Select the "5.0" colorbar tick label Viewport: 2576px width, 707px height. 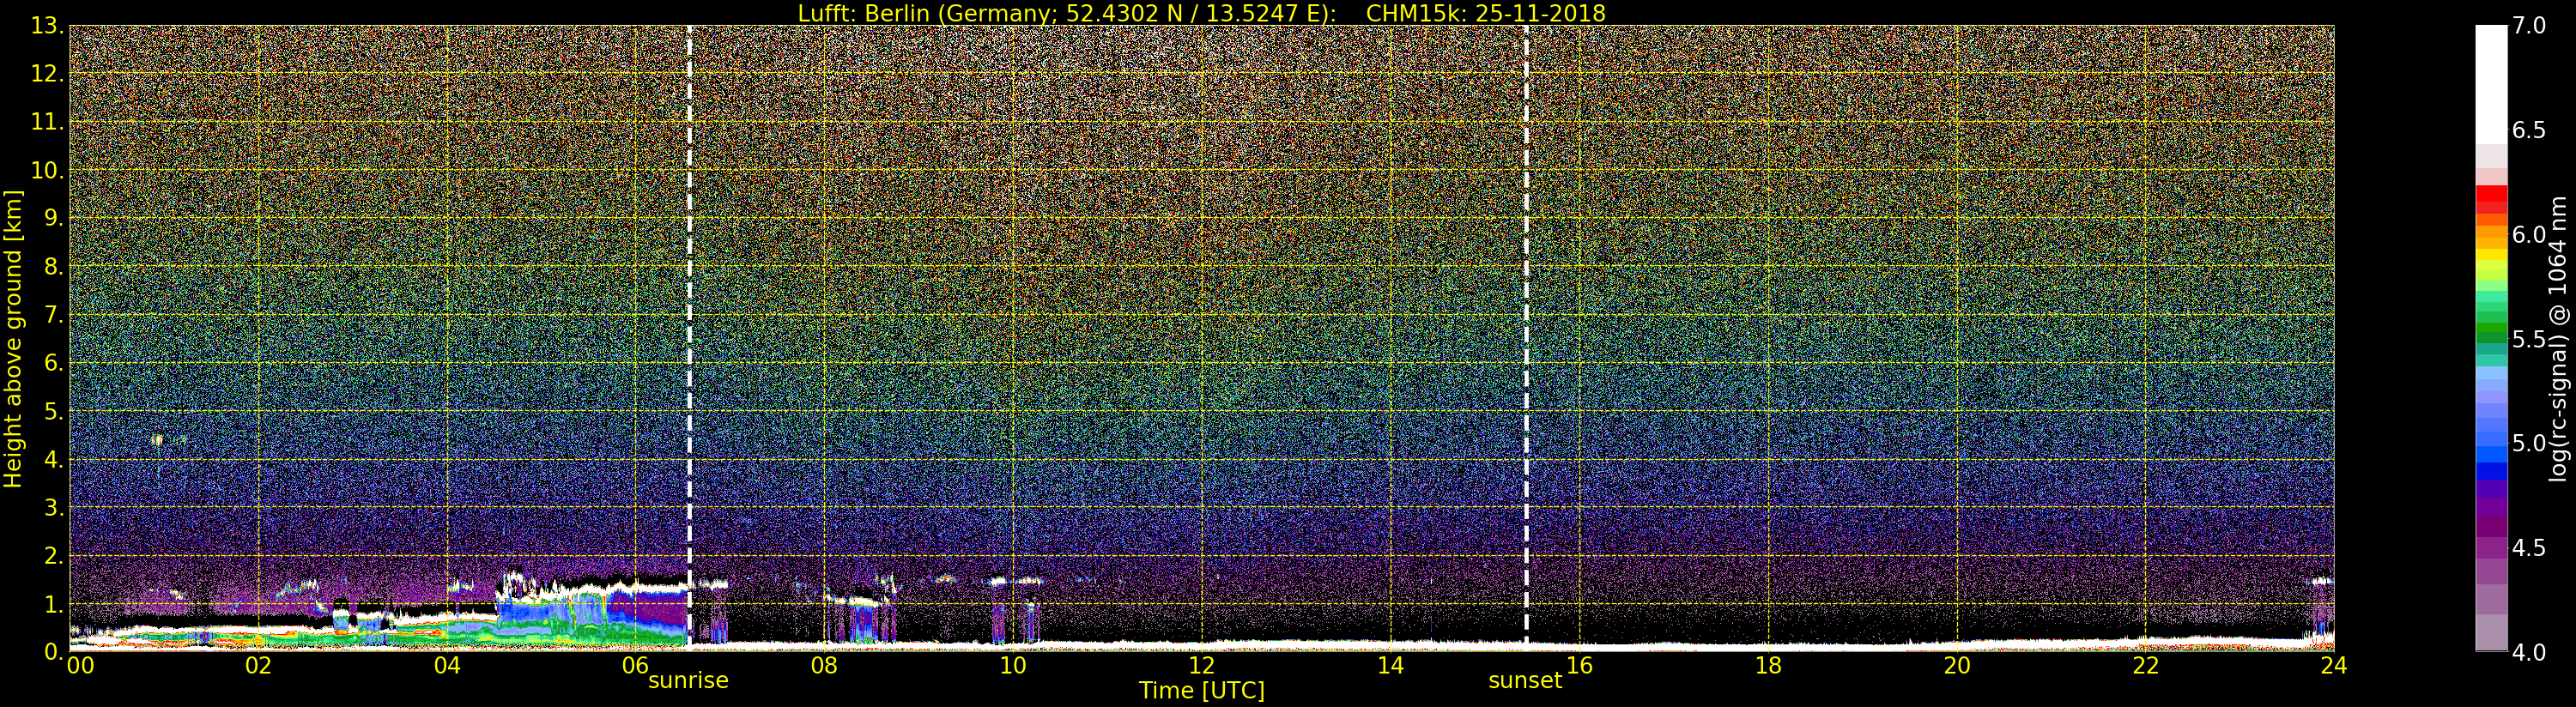click(2528, 443)
